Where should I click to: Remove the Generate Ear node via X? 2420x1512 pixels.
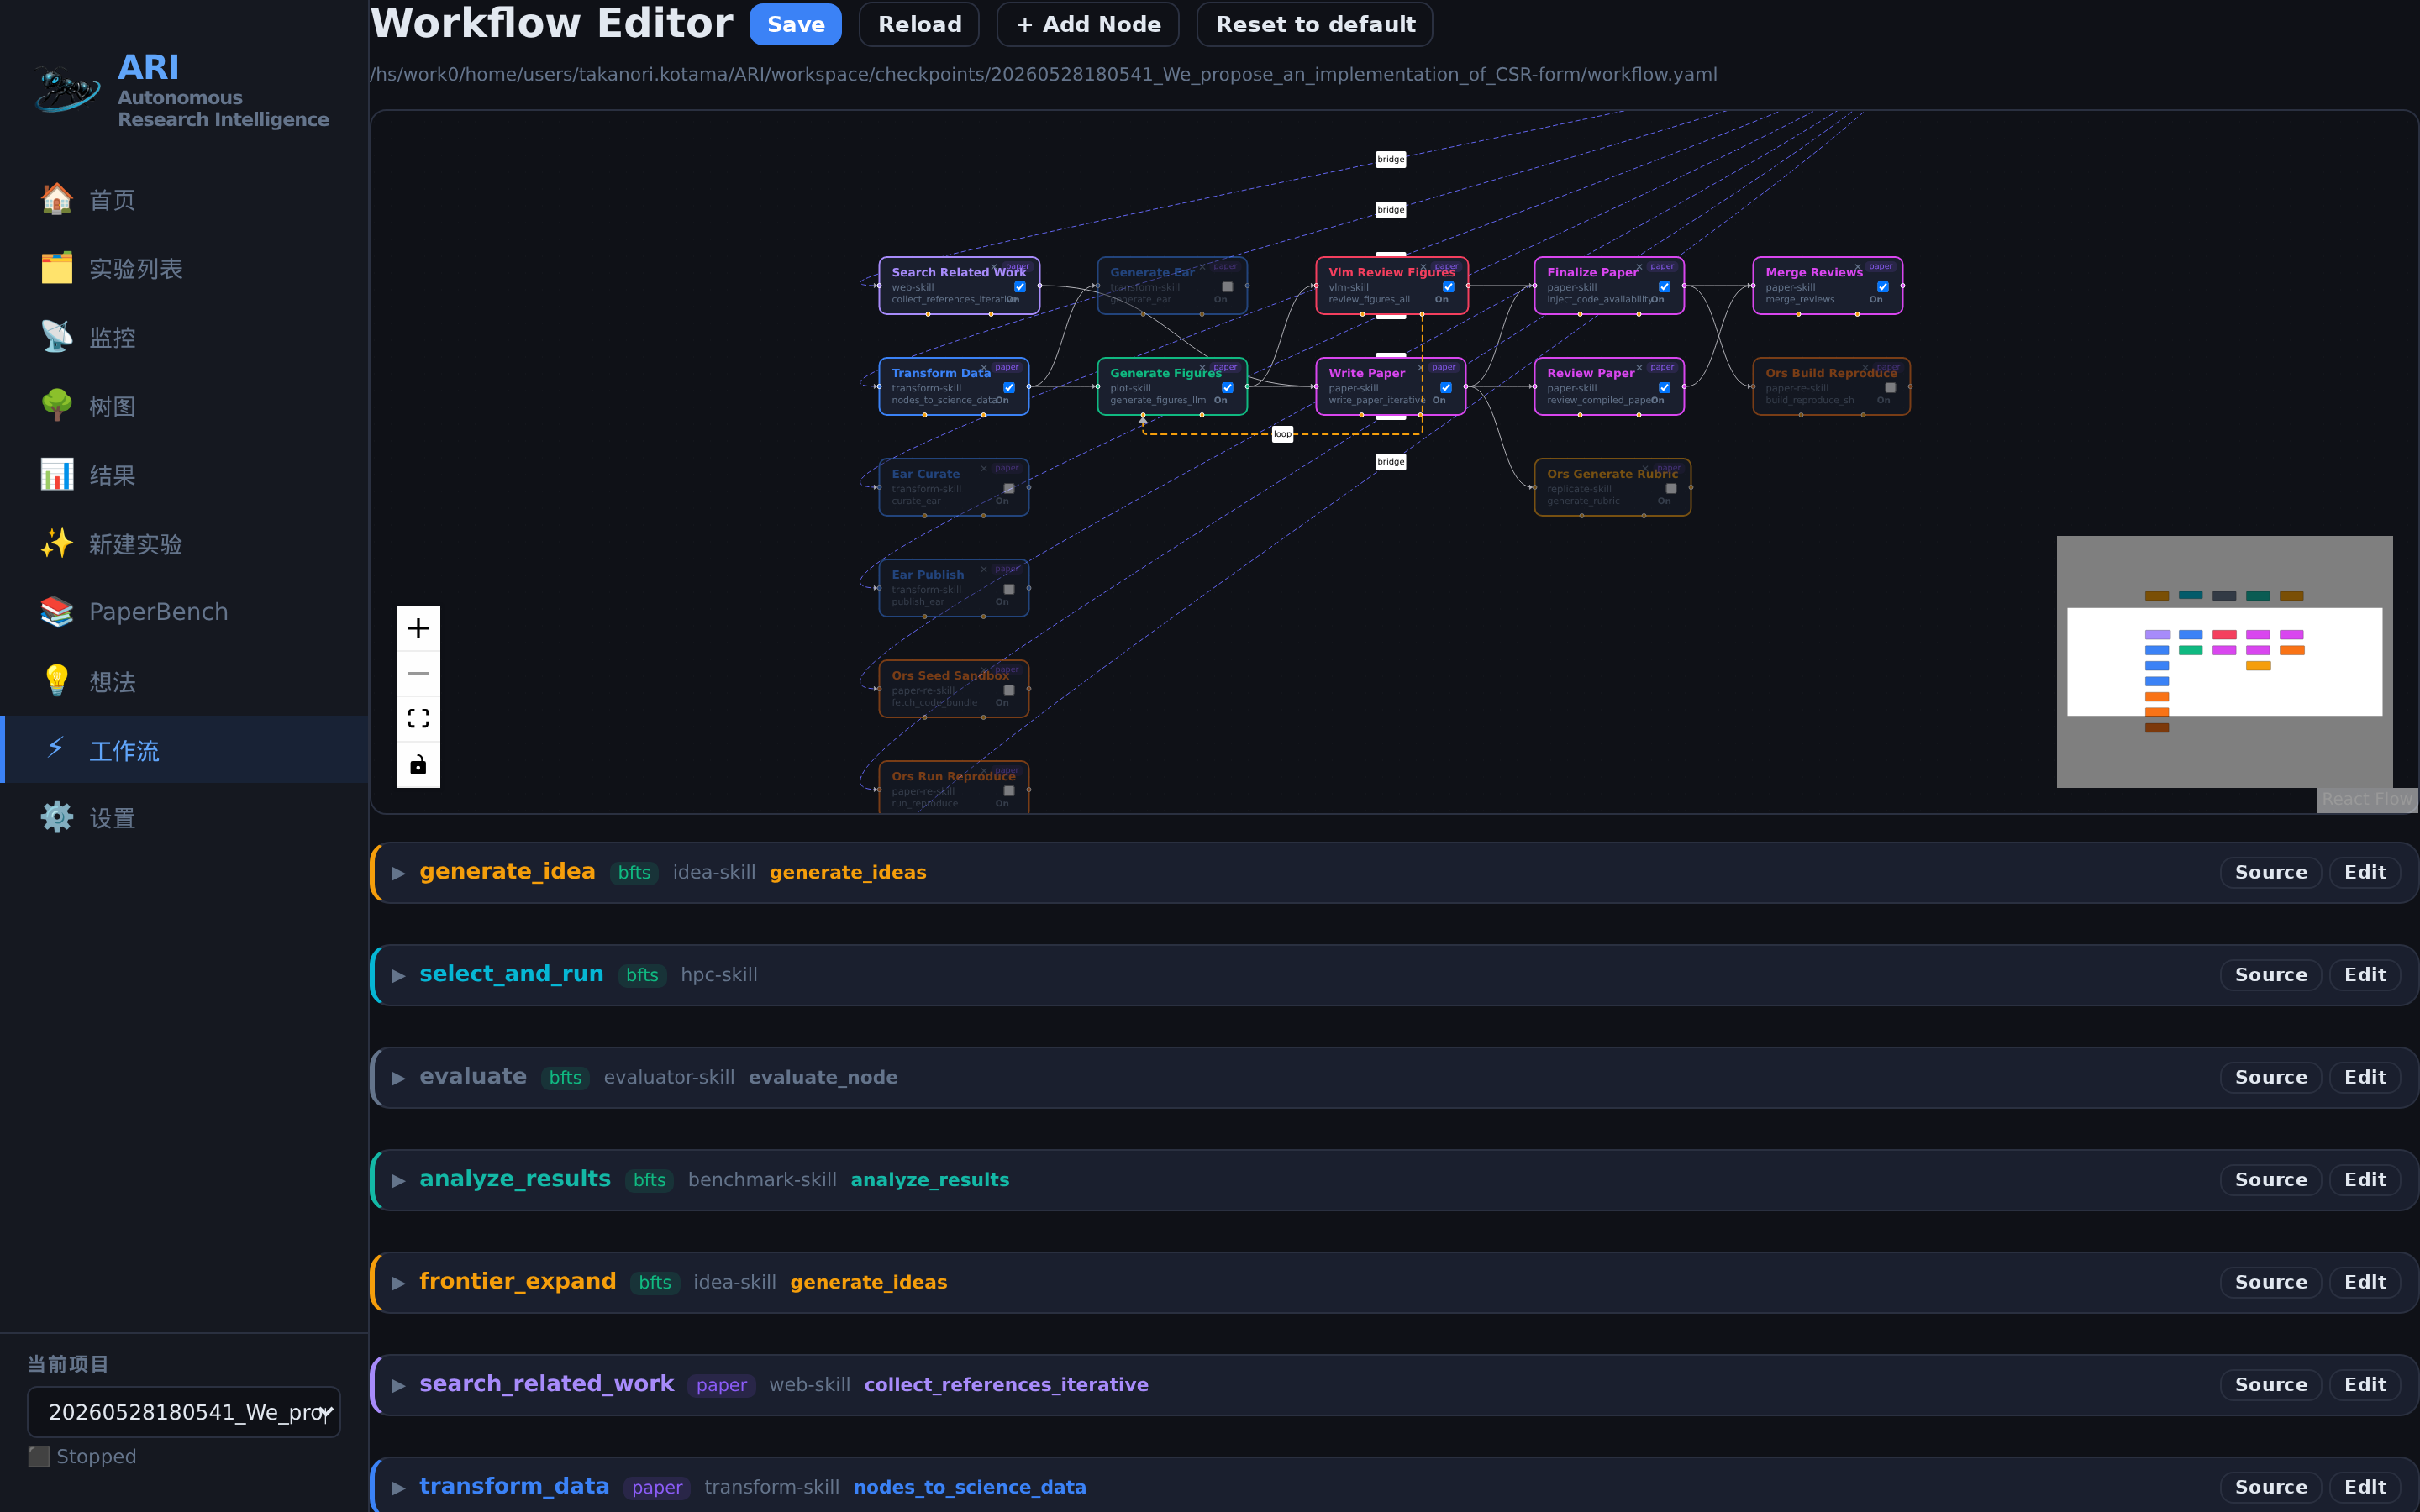[1202, 267]
